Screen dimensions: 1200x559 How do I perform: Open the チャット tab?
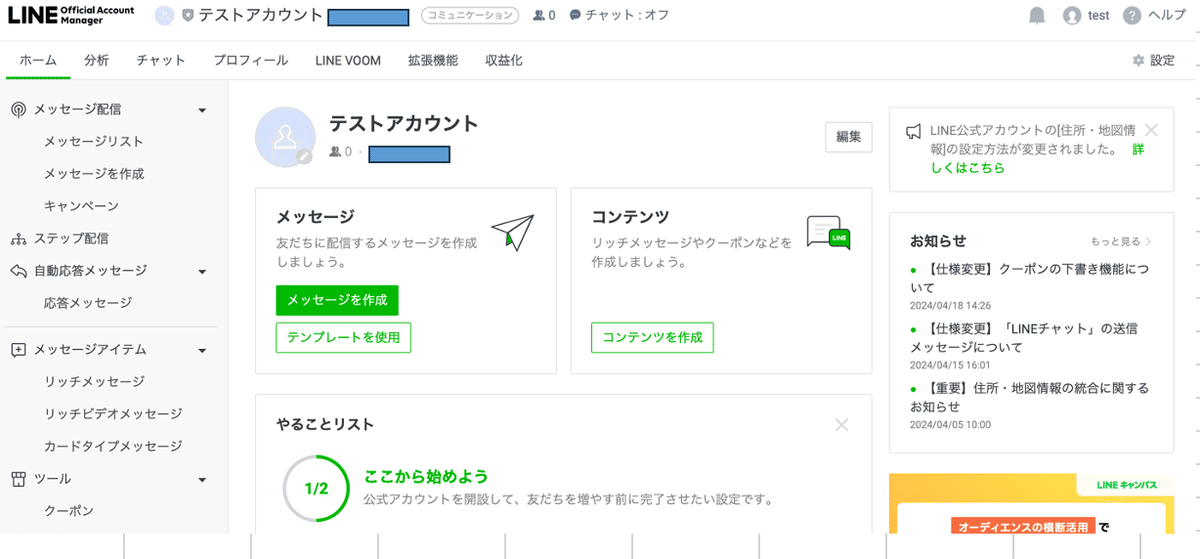(161, 60)
